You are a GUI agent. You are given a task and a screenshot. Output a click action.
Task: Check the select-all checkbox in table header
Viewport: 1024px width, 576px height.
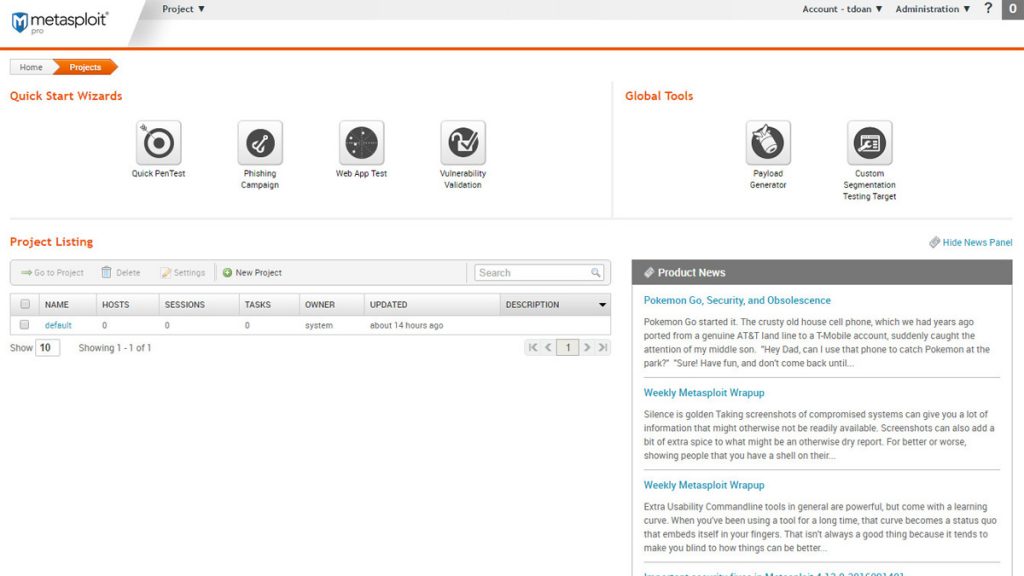click(25, 304)
